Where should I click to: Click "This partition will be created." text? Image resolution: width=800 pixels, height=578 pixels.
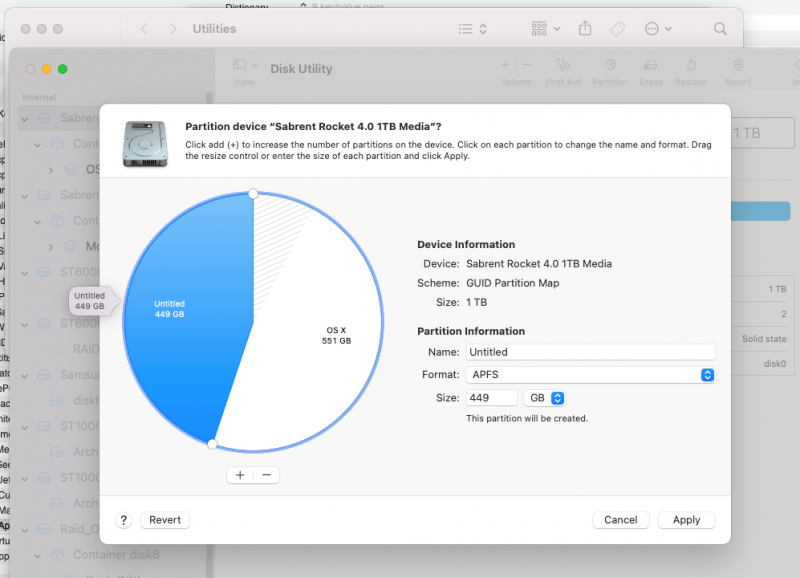(x=527, y=418)
